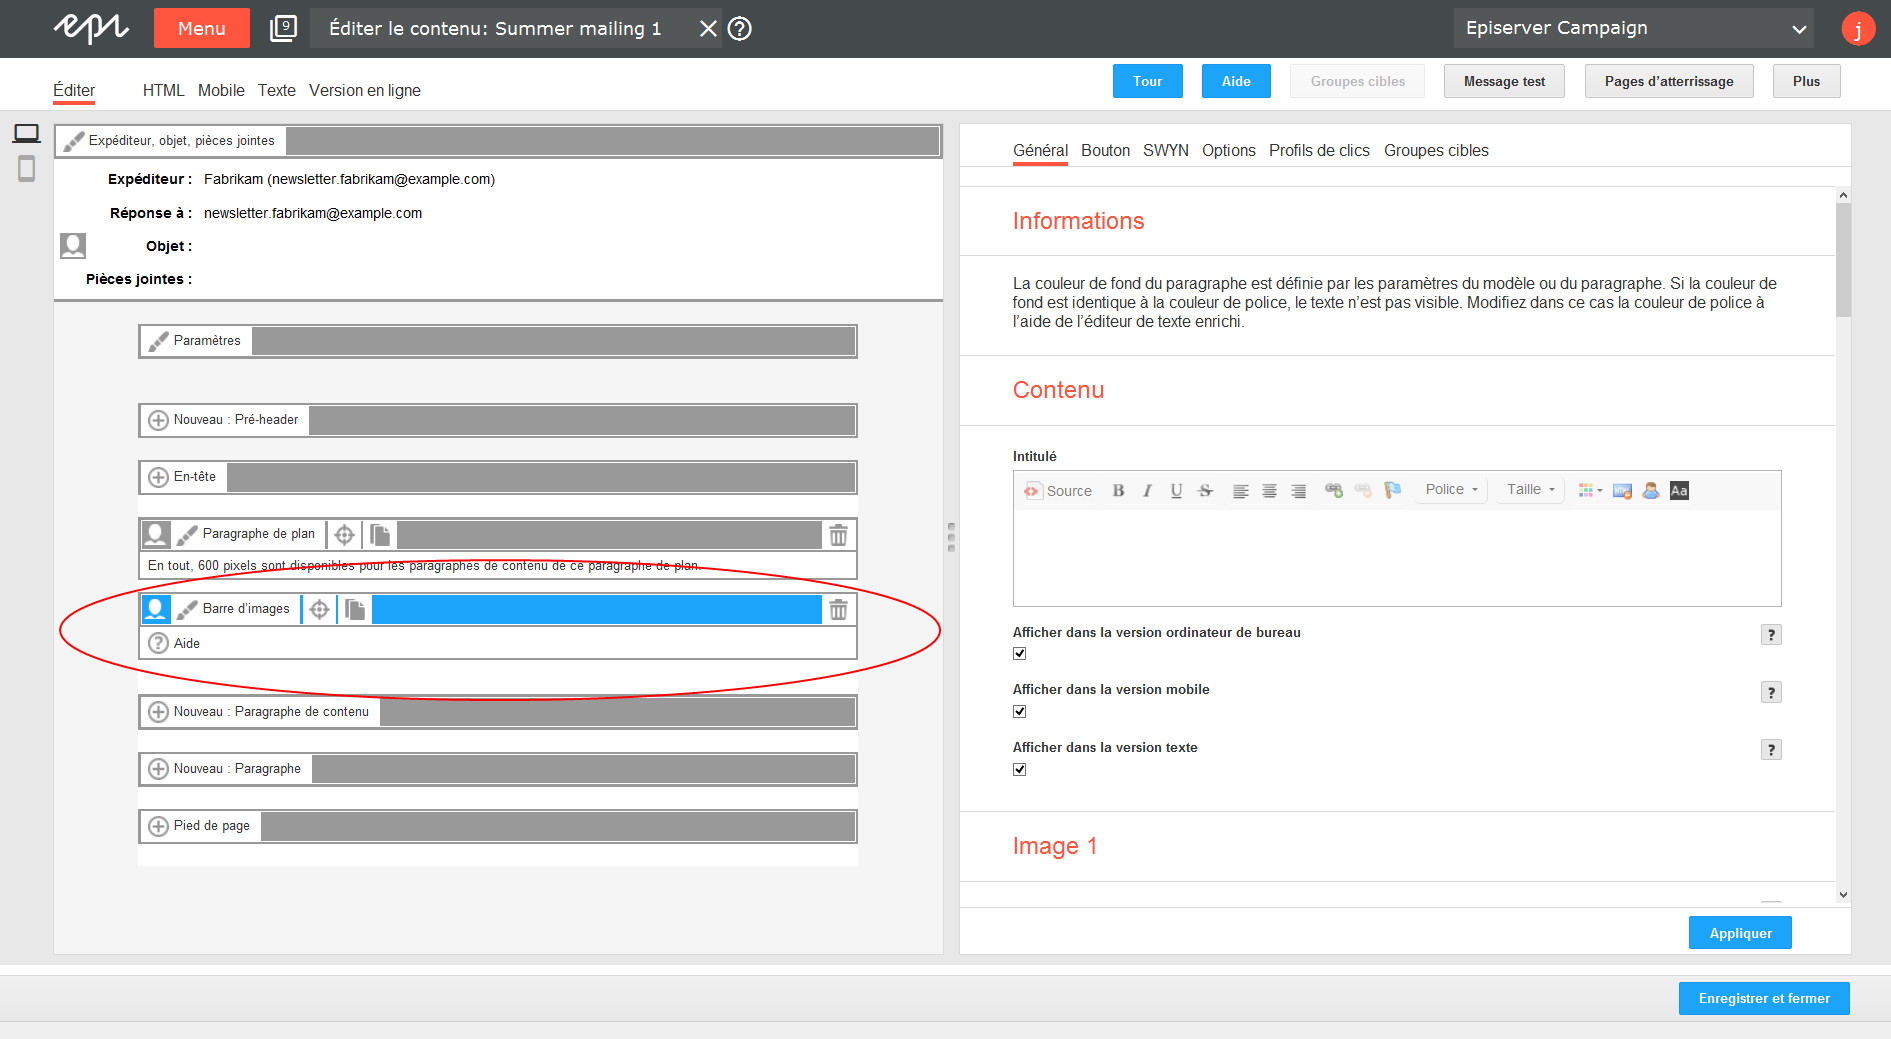Viewport: 1891px width, 1039px height.
Task: Open the Episerver Campaign client dropdown
Action: pos(1635,28)
